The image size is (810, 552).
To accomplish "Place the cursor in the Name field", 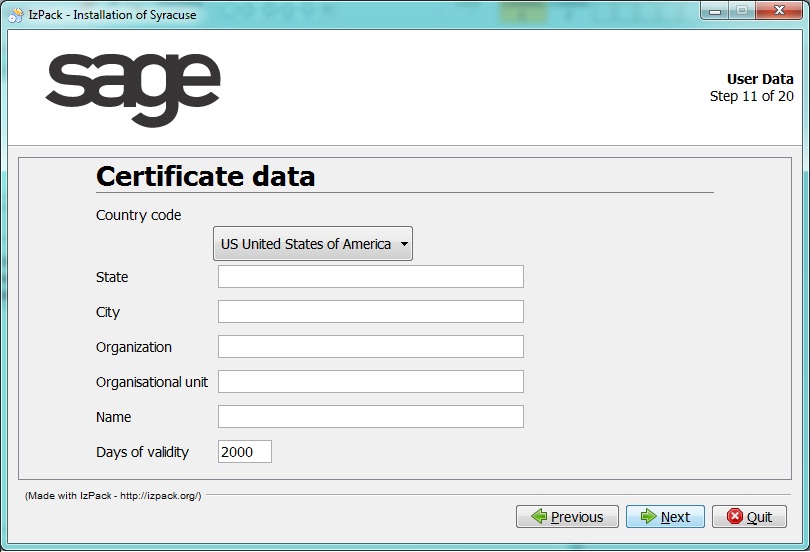I will [370, 417].
